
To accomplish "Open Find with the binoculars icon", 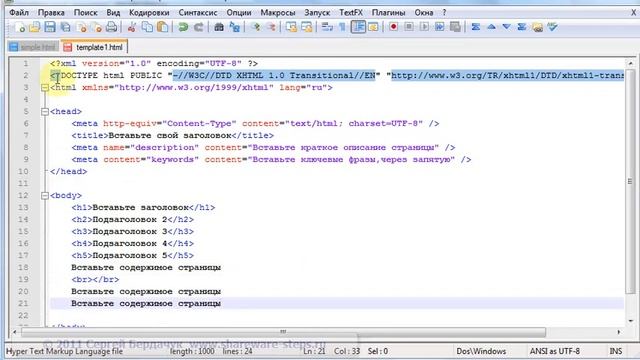I will coord(219,27).
